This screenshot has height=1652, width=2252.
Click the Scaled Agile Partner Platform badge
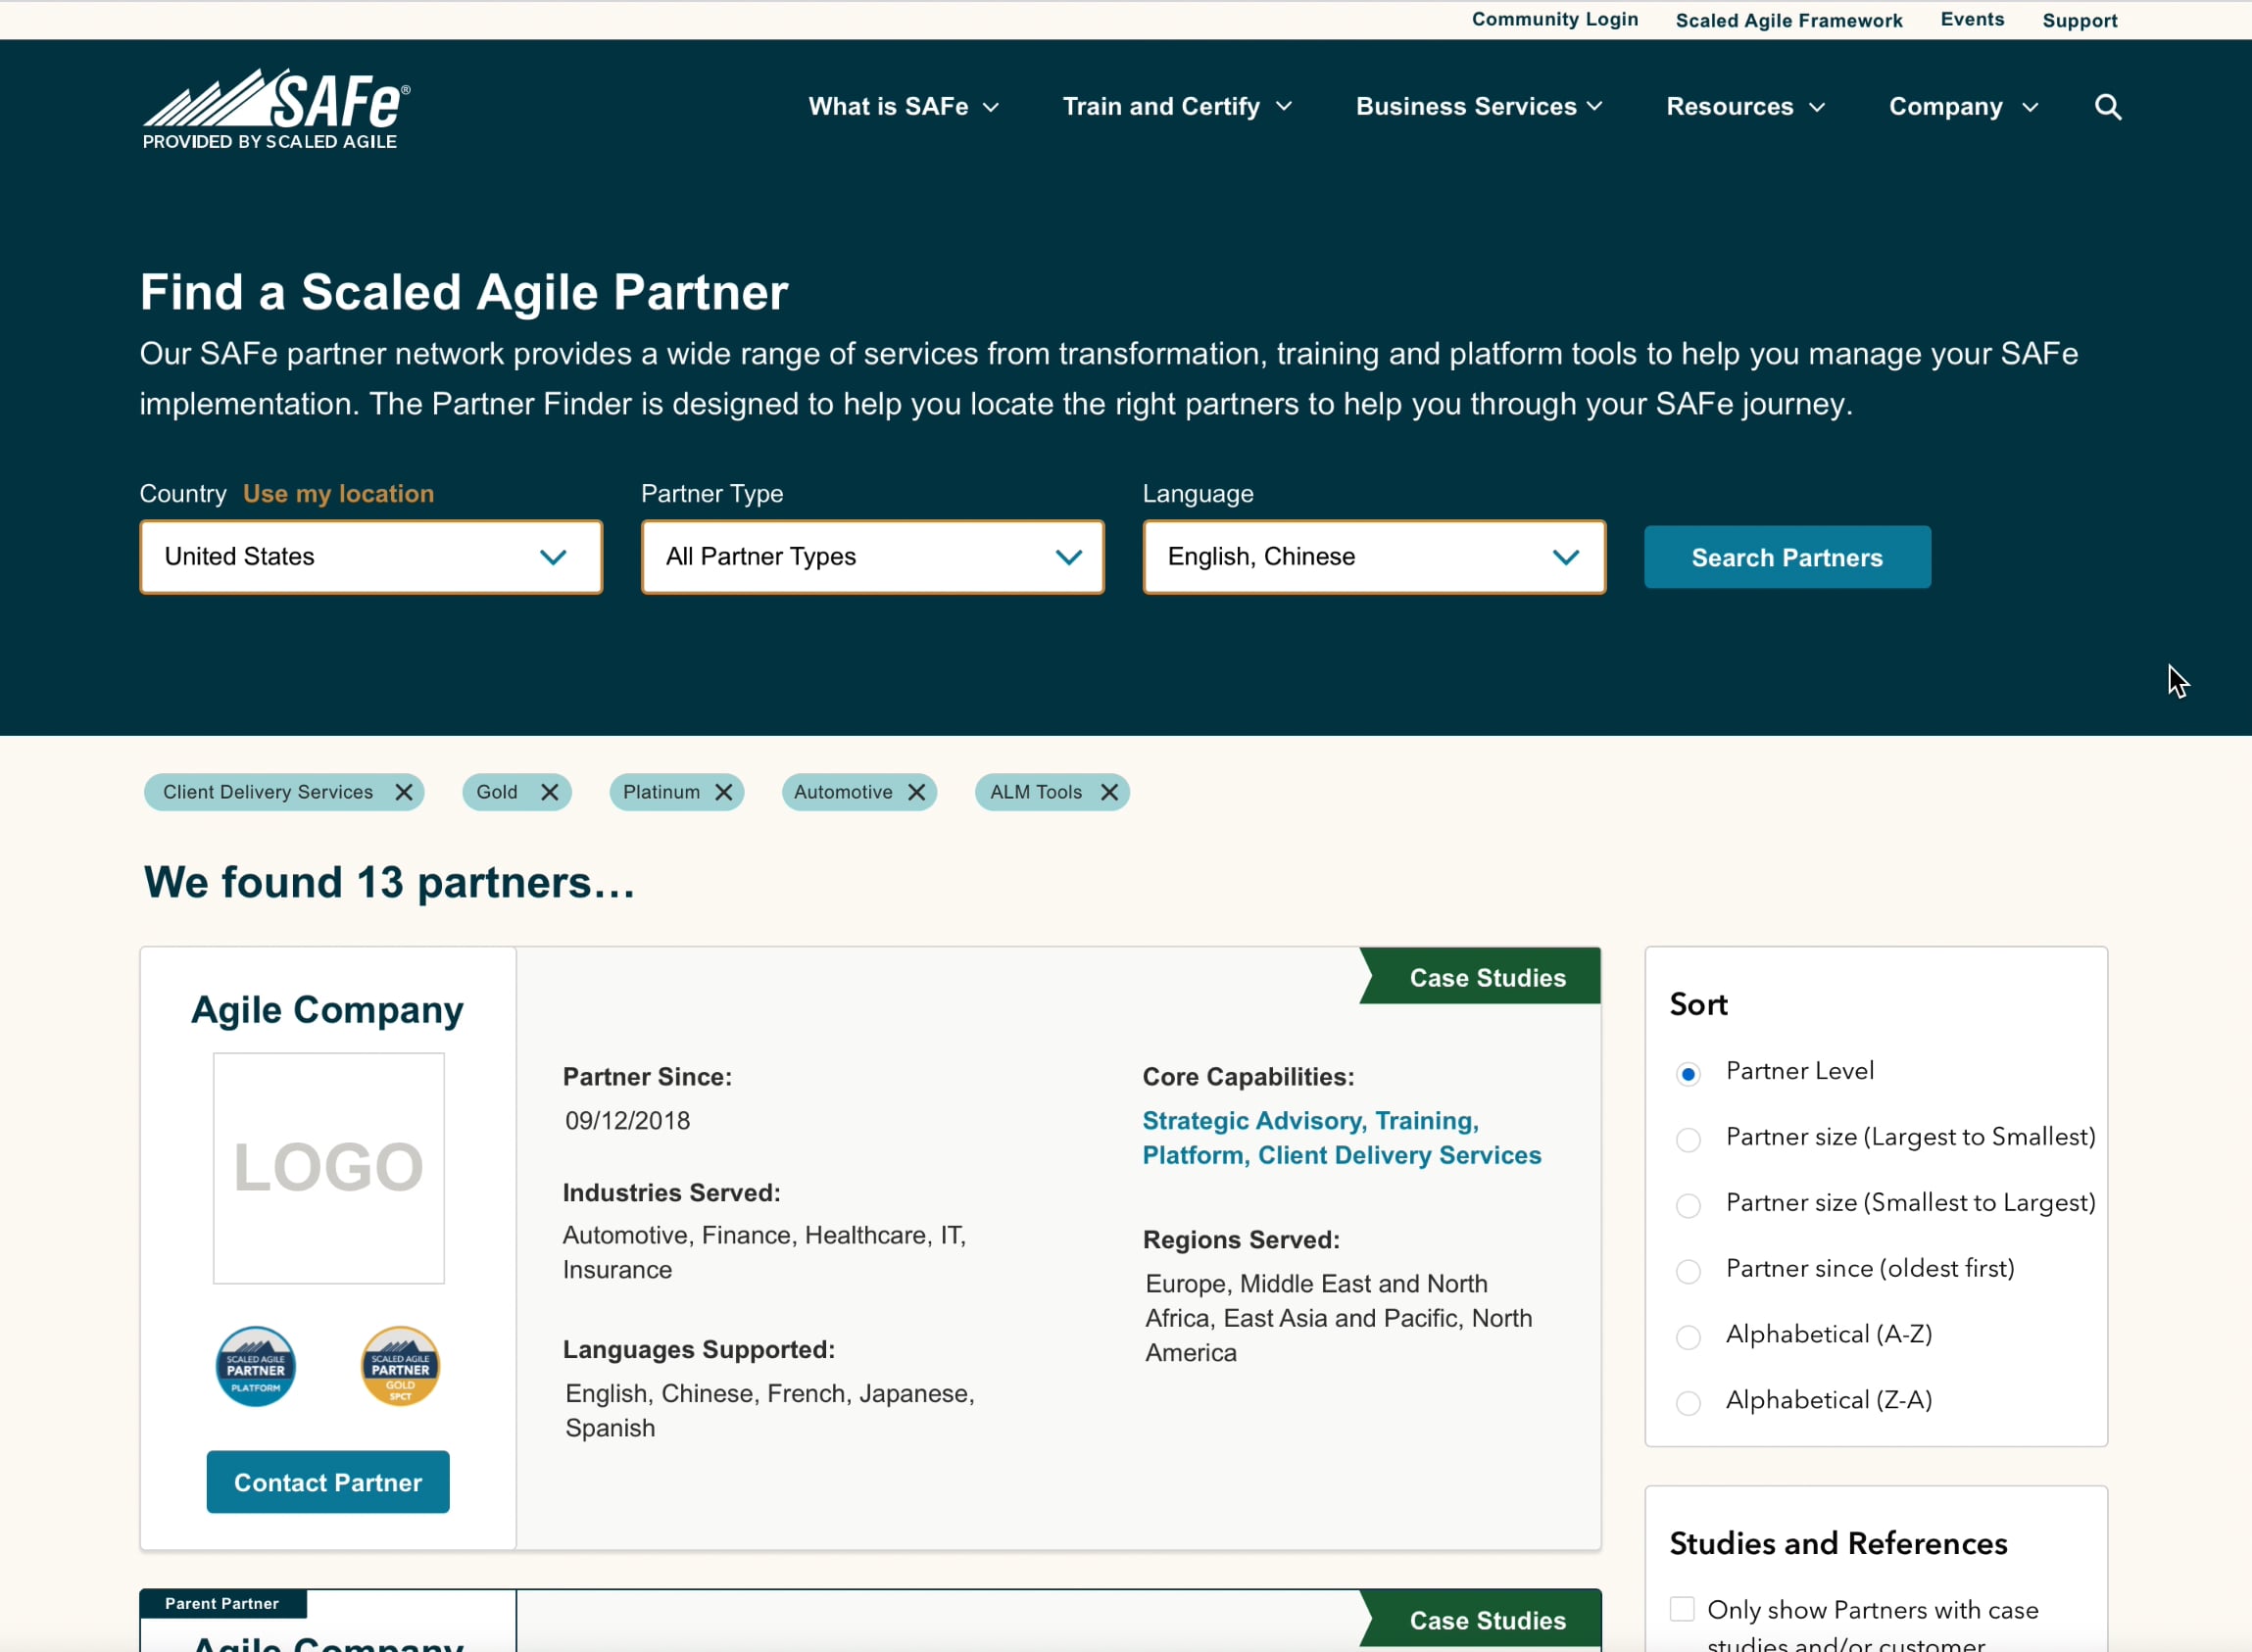[255, 1365]
